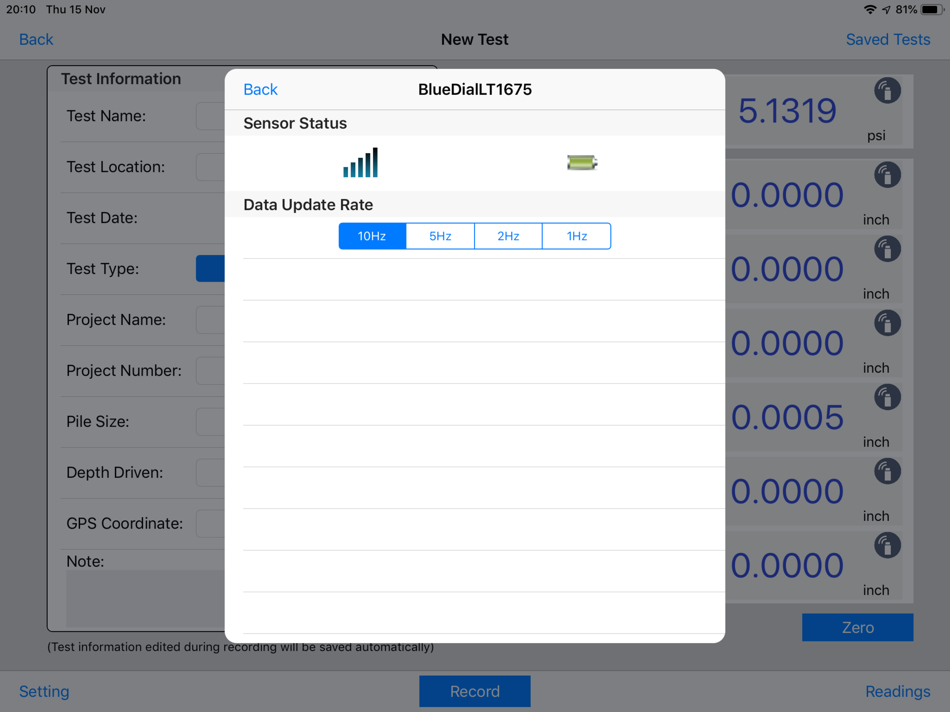Tap the sensor icon beside 5.1319 psi

(x=887, y=91)
